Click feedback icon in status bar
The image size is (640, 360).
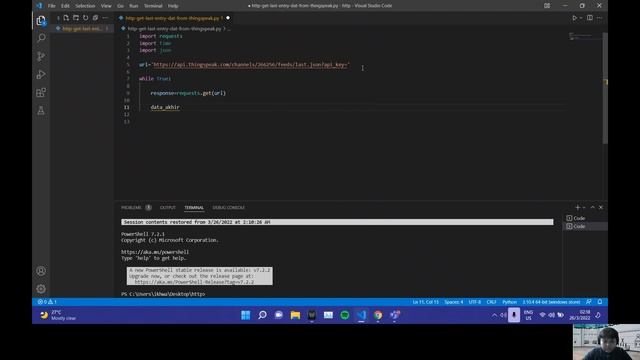pyautogui.click(x=589, y=302)
